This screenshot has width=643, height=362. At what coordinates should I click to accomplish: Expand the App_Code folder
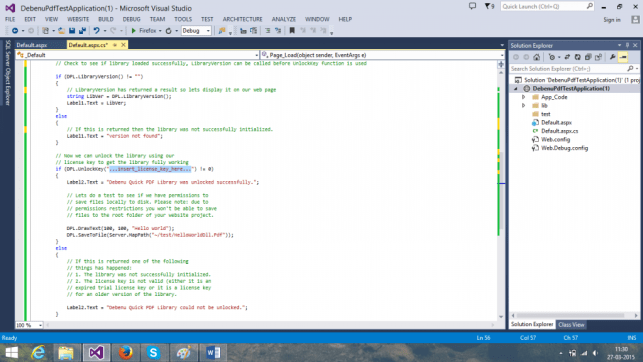524,97
